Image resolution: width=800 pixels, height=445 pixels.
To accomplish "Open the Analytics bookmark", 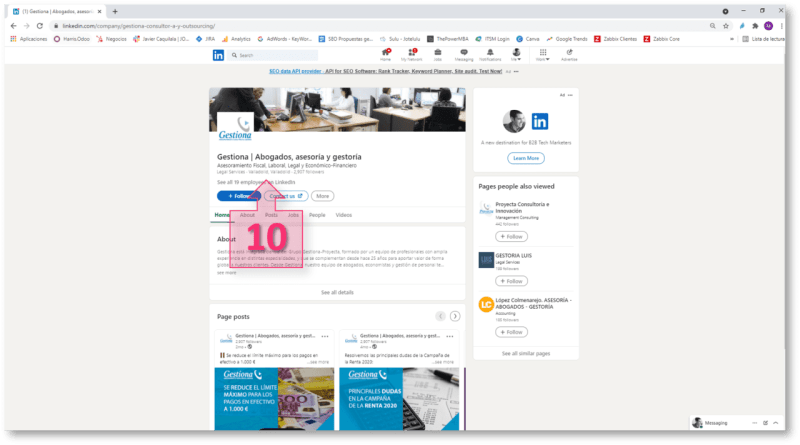I will [236, 39].
